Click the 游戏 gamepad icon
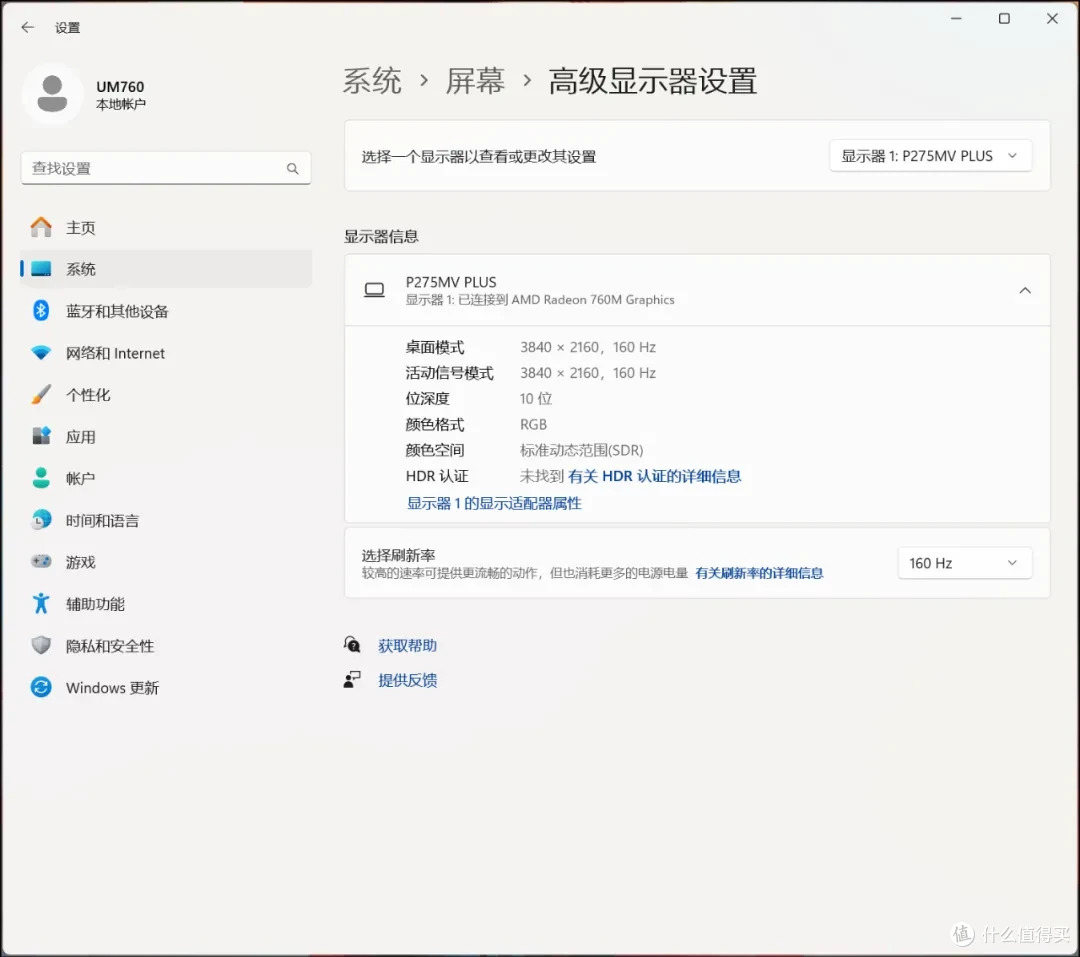 pos(41,562)
